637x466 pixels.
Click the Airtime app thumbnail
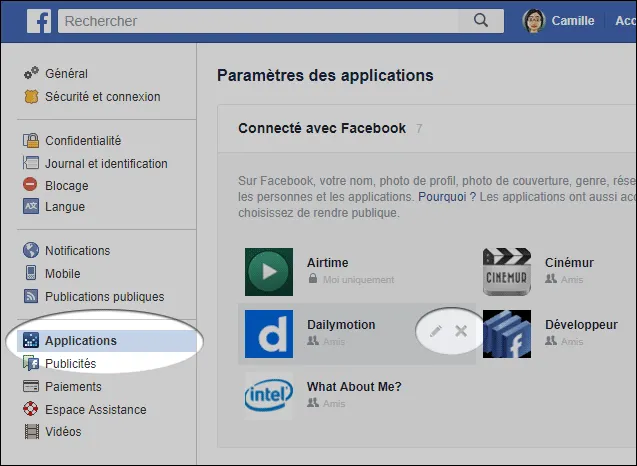269,272
